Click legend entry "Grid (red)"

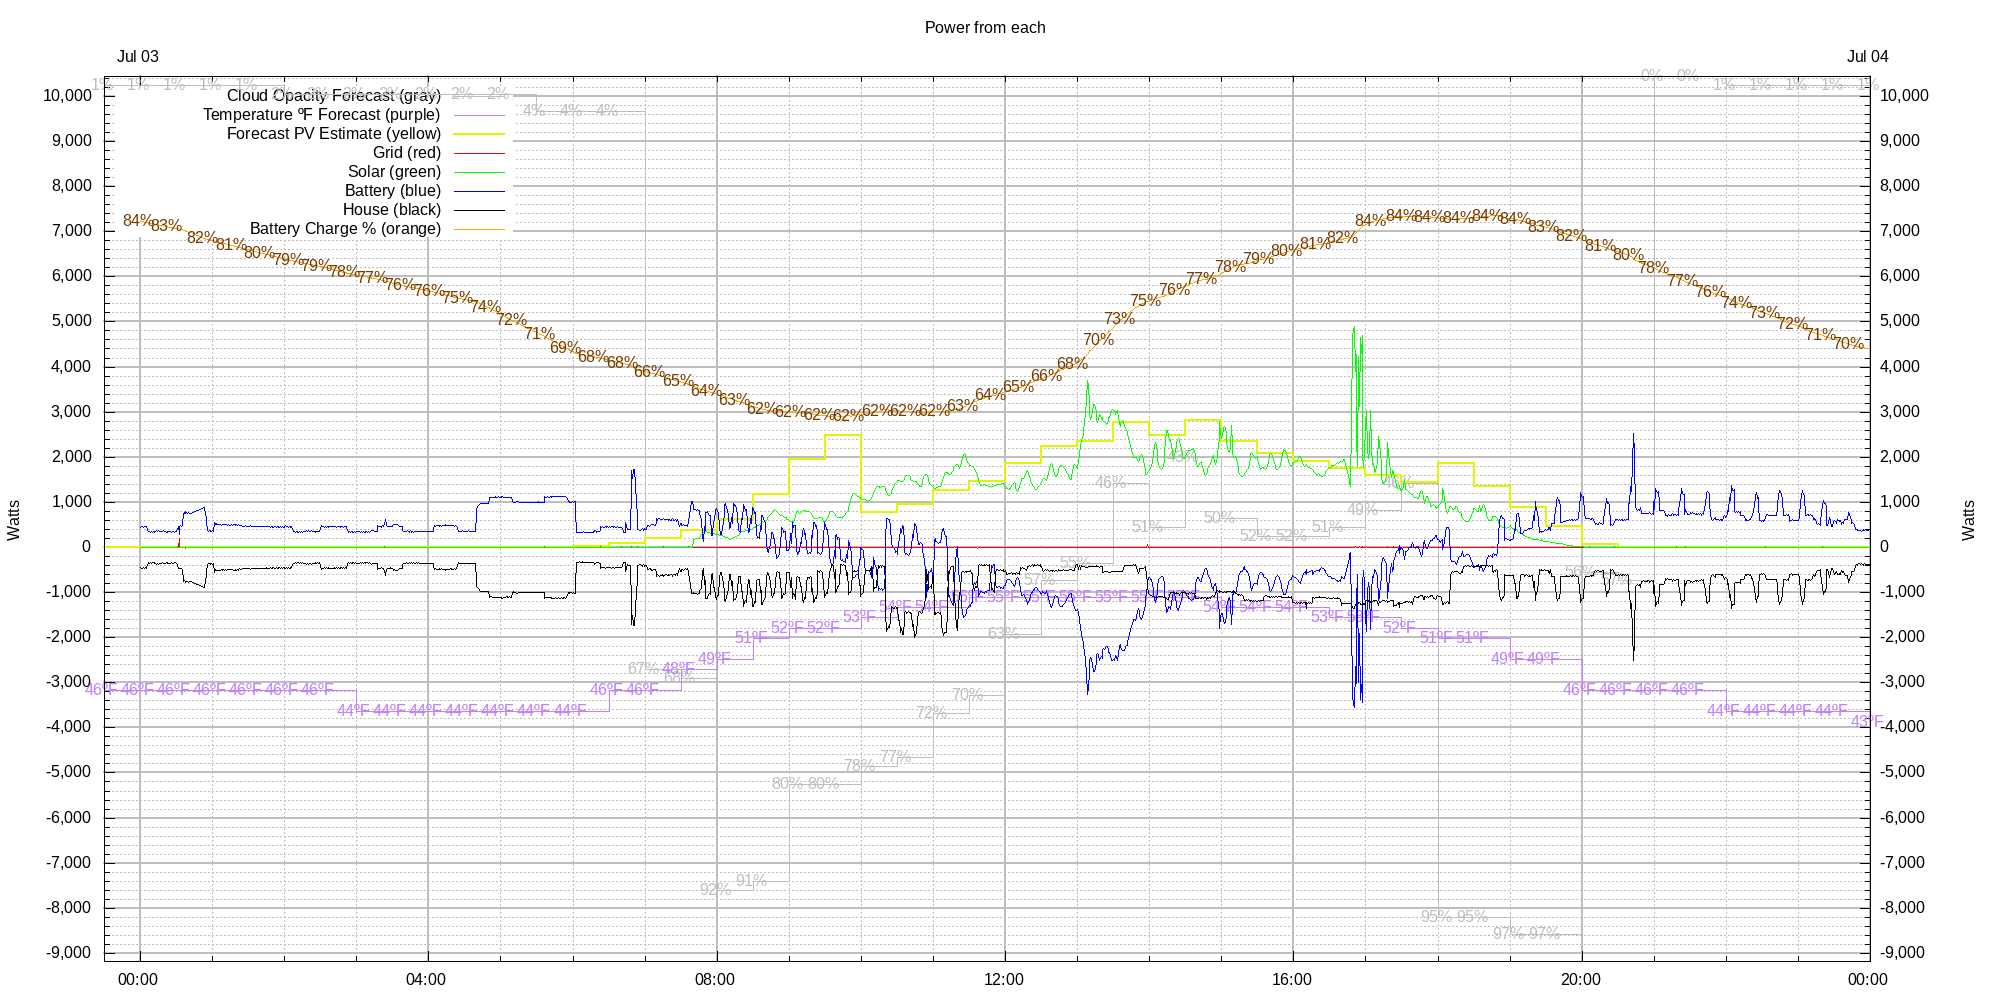click(407, 153)
